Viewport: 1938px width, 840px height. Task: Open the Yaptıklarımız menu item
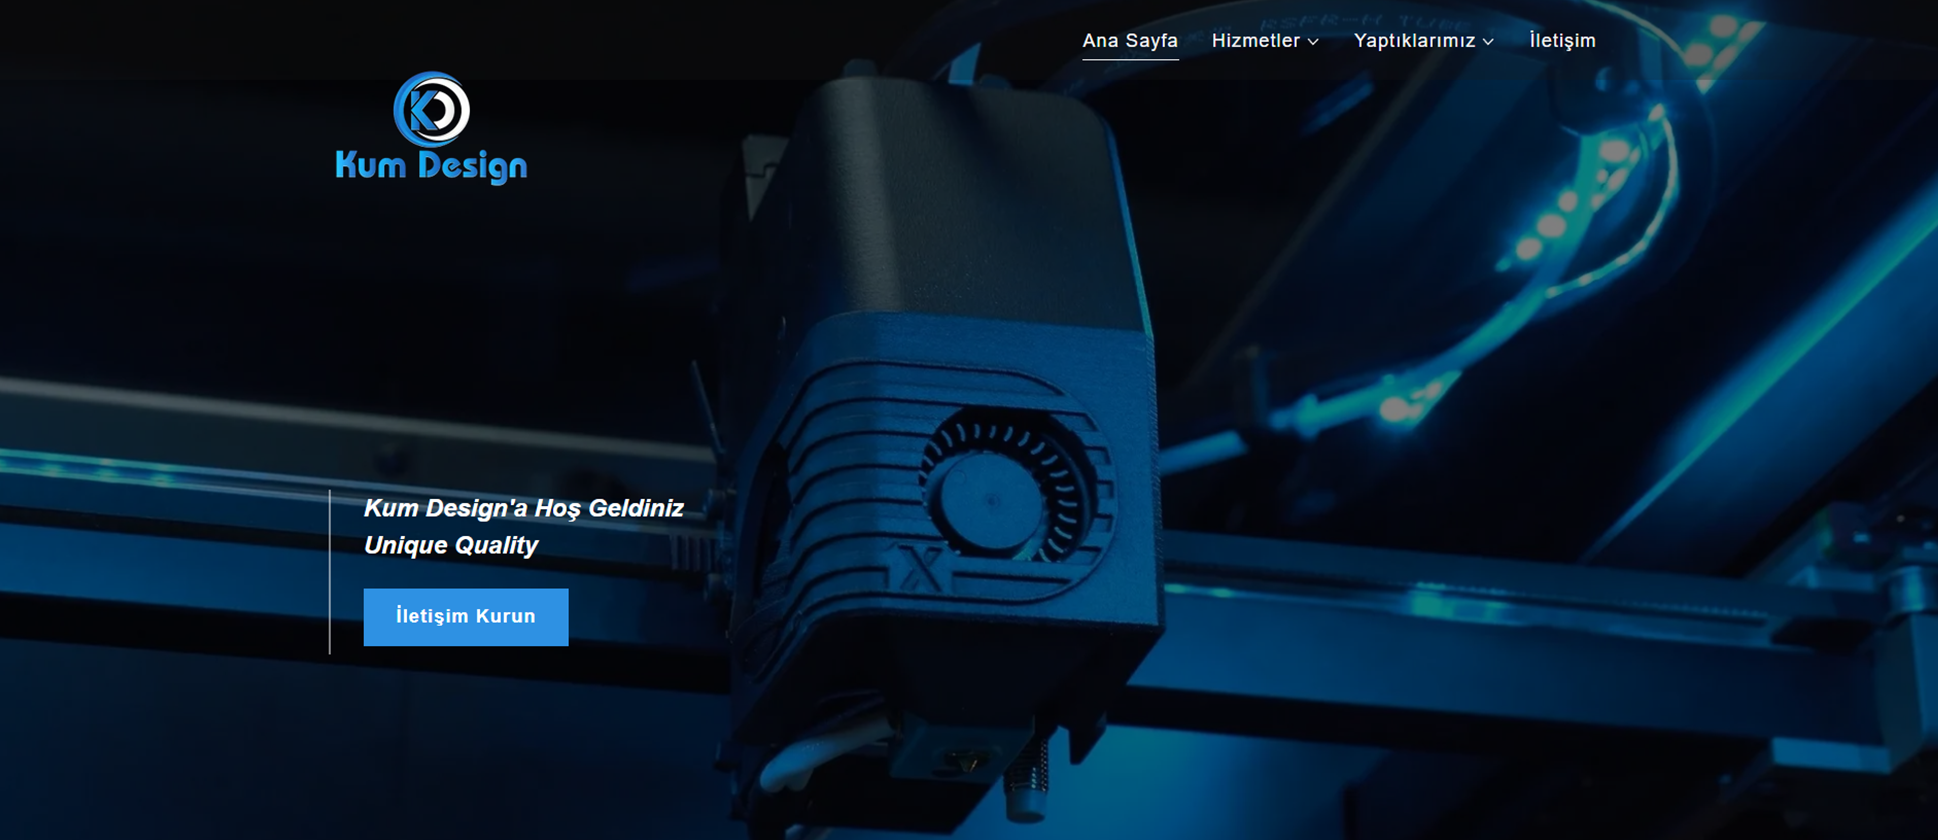(1414, 41)
